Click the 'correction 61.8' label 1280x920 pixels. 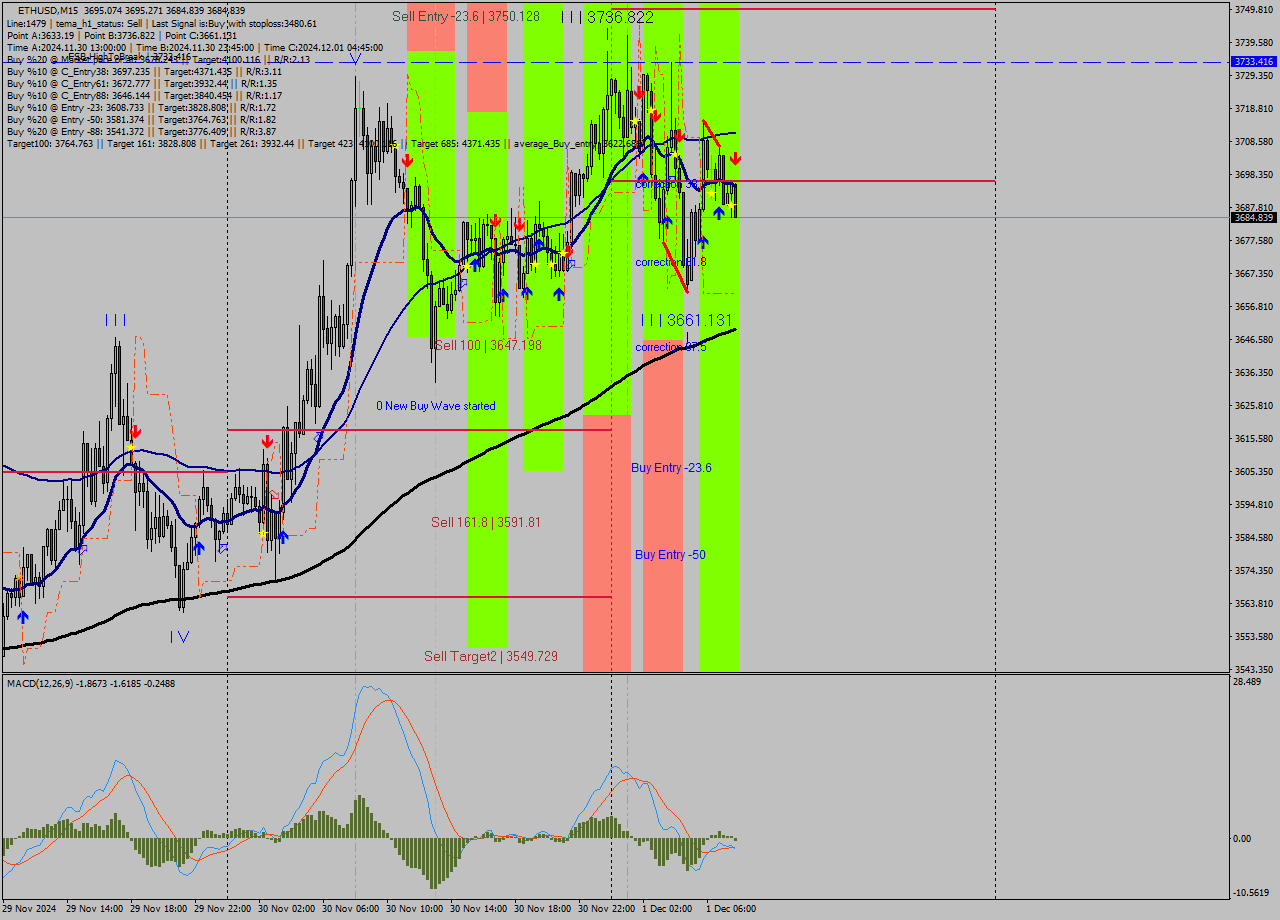pyautogui.click(x=671, y=262)
